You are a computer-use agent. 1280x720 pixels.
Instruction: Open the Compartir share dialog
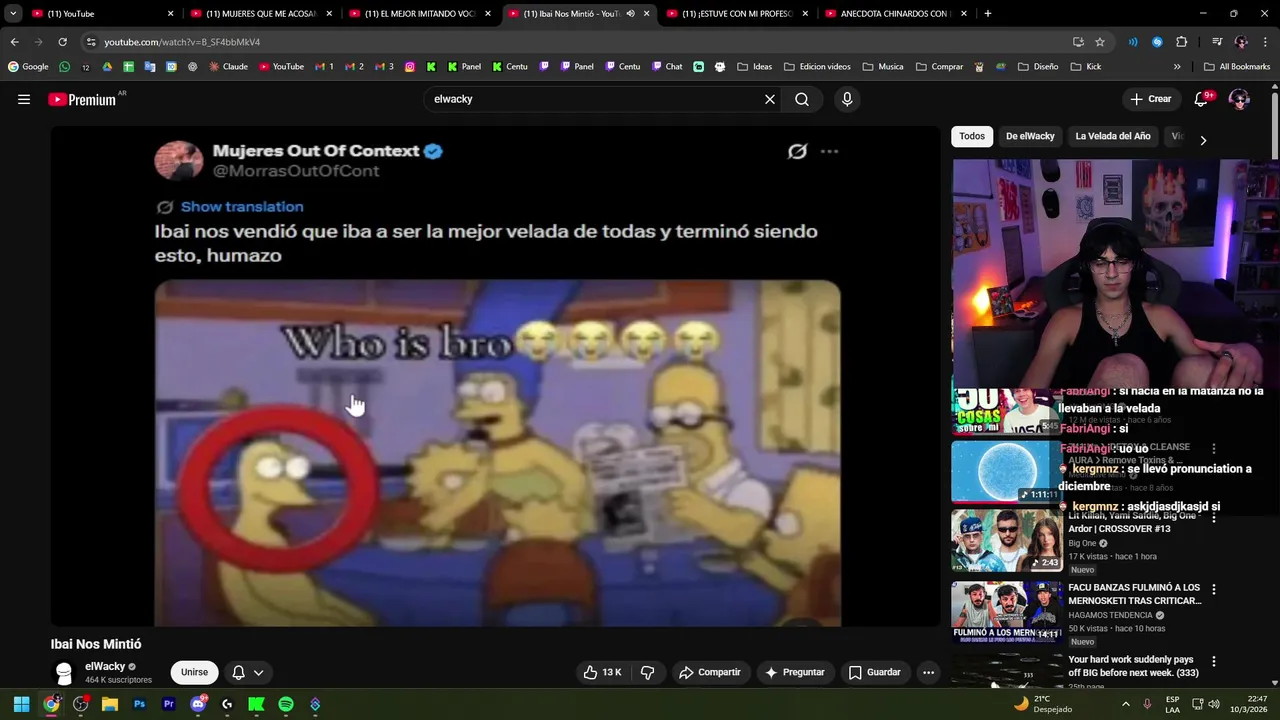[710, 672]
